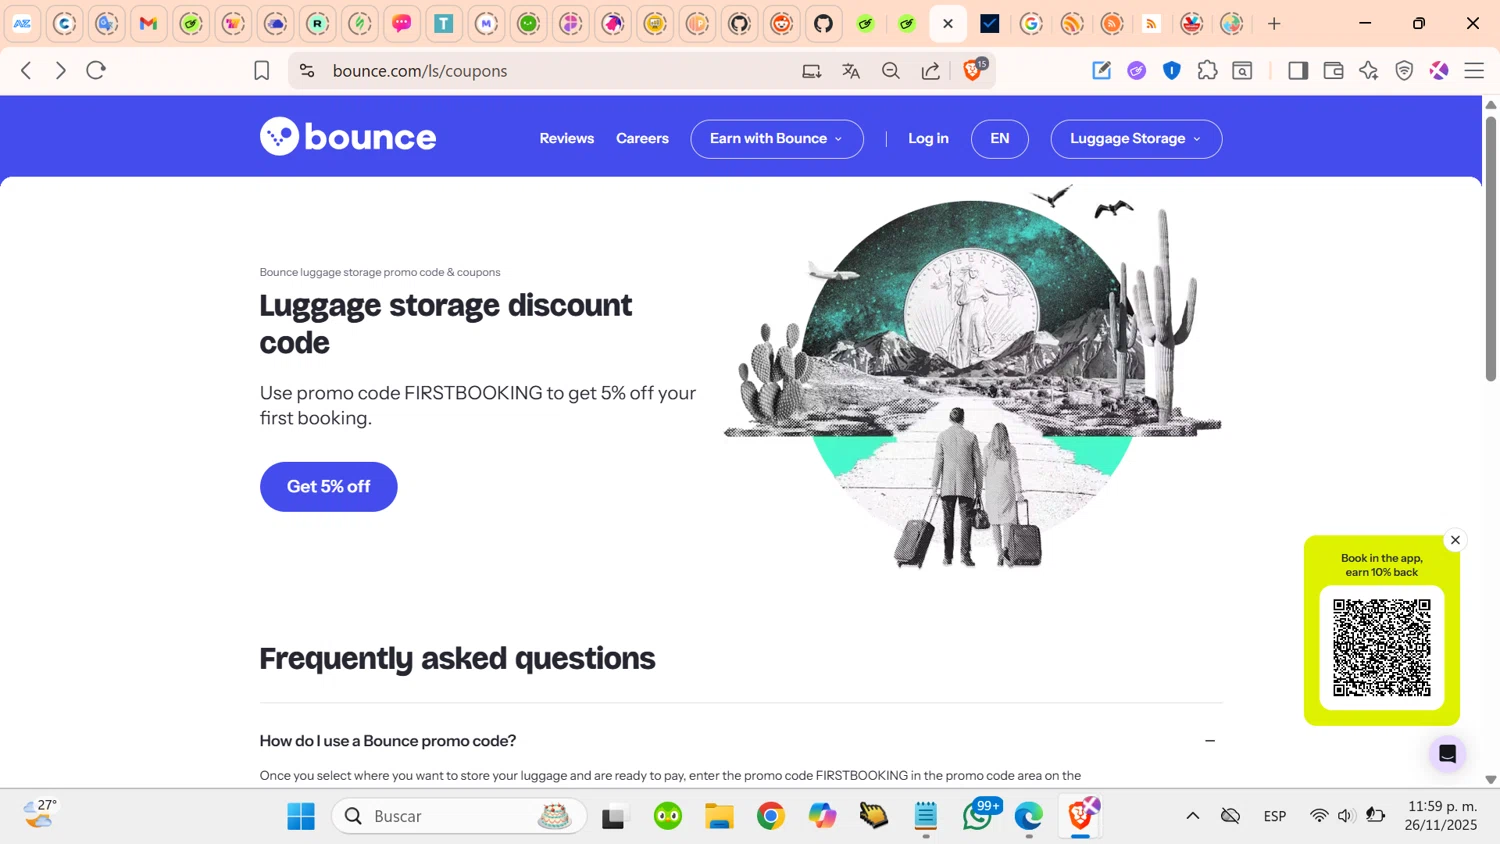Viewport: 1500px width, 844px height.
Task: Open the weather widget showing 27°
Action: click(40, 815)
